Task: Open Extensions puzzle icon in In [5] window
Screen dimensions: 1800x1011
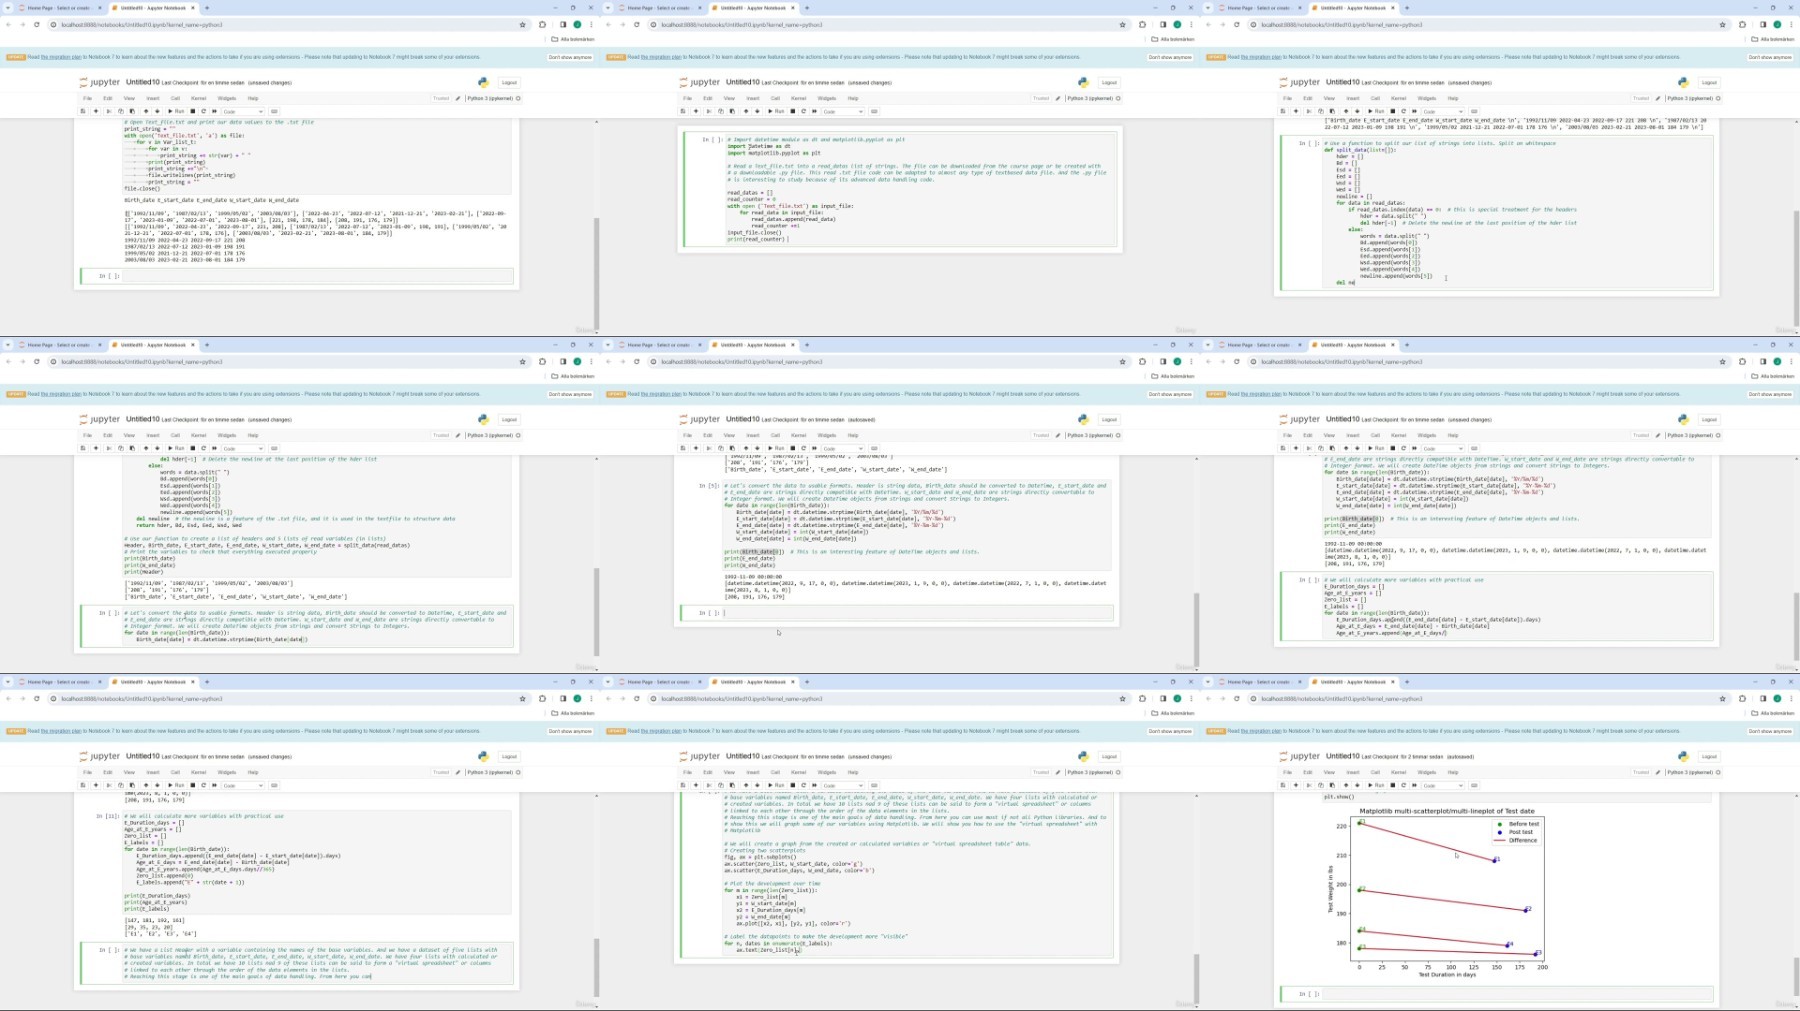Action: pyautogui.click(x=1142, y=361)
